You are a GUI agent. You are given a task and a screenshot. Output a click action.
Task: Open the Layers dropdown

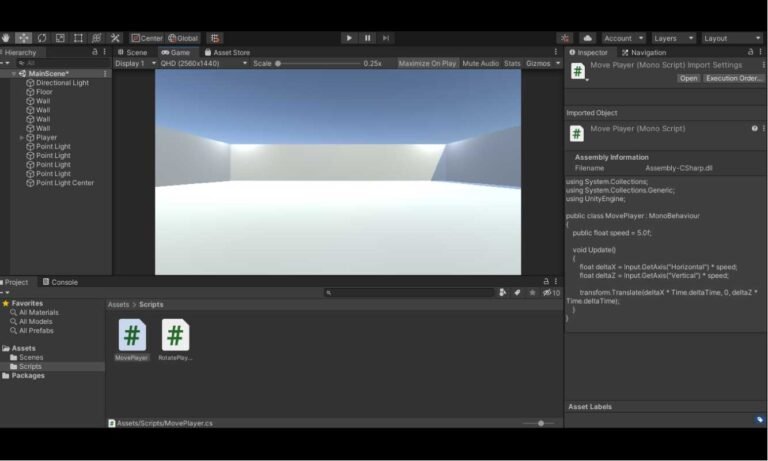[673, 38]
